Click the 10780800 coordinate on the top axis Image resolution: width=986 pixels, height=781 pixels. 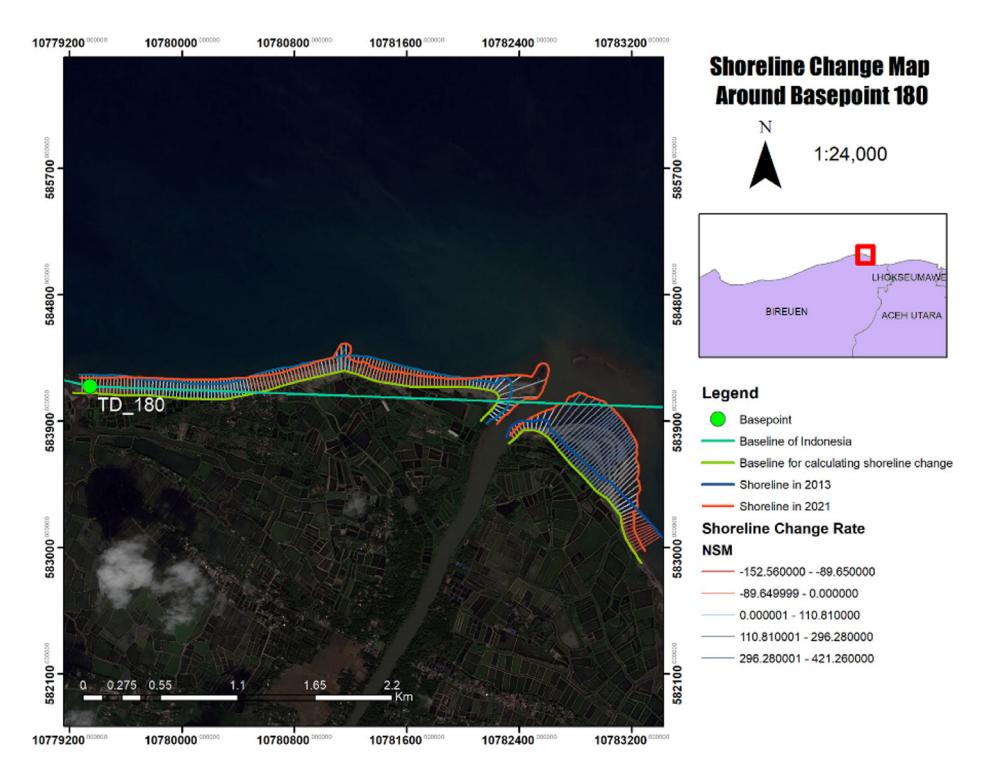283,43
